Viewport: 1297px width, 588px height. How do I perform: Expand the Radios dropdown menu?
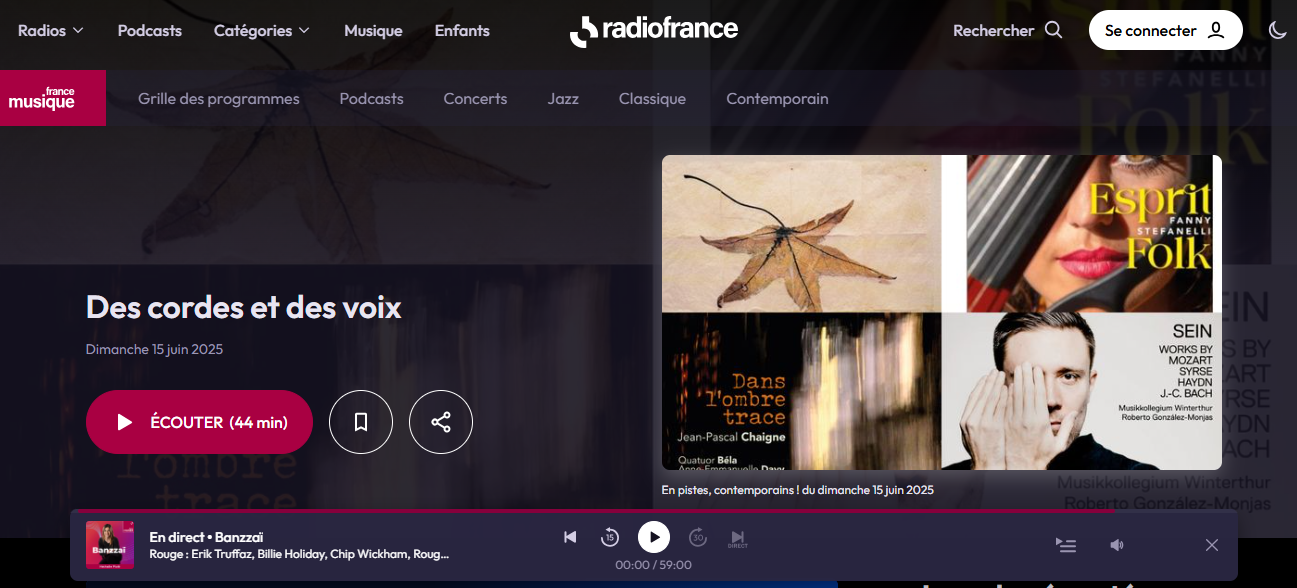click(51, 30)
